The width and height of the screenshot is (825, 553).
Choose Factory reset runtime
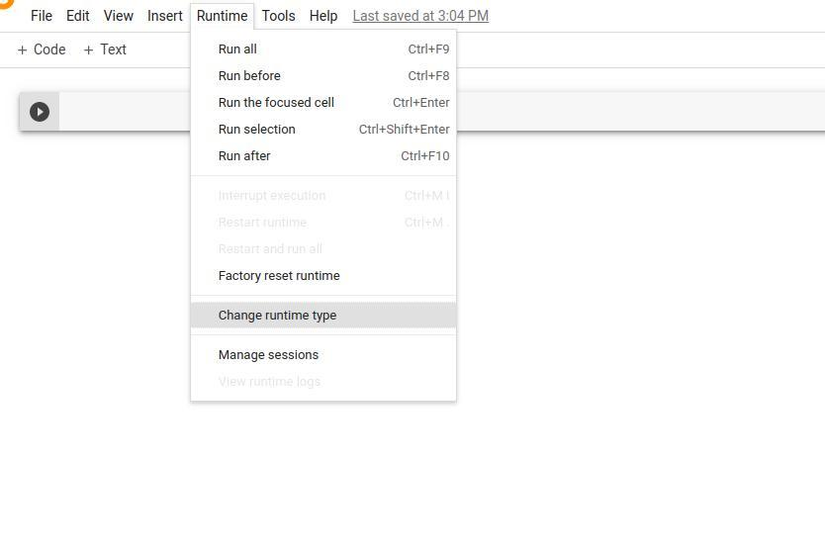click(x=323, y=276)
